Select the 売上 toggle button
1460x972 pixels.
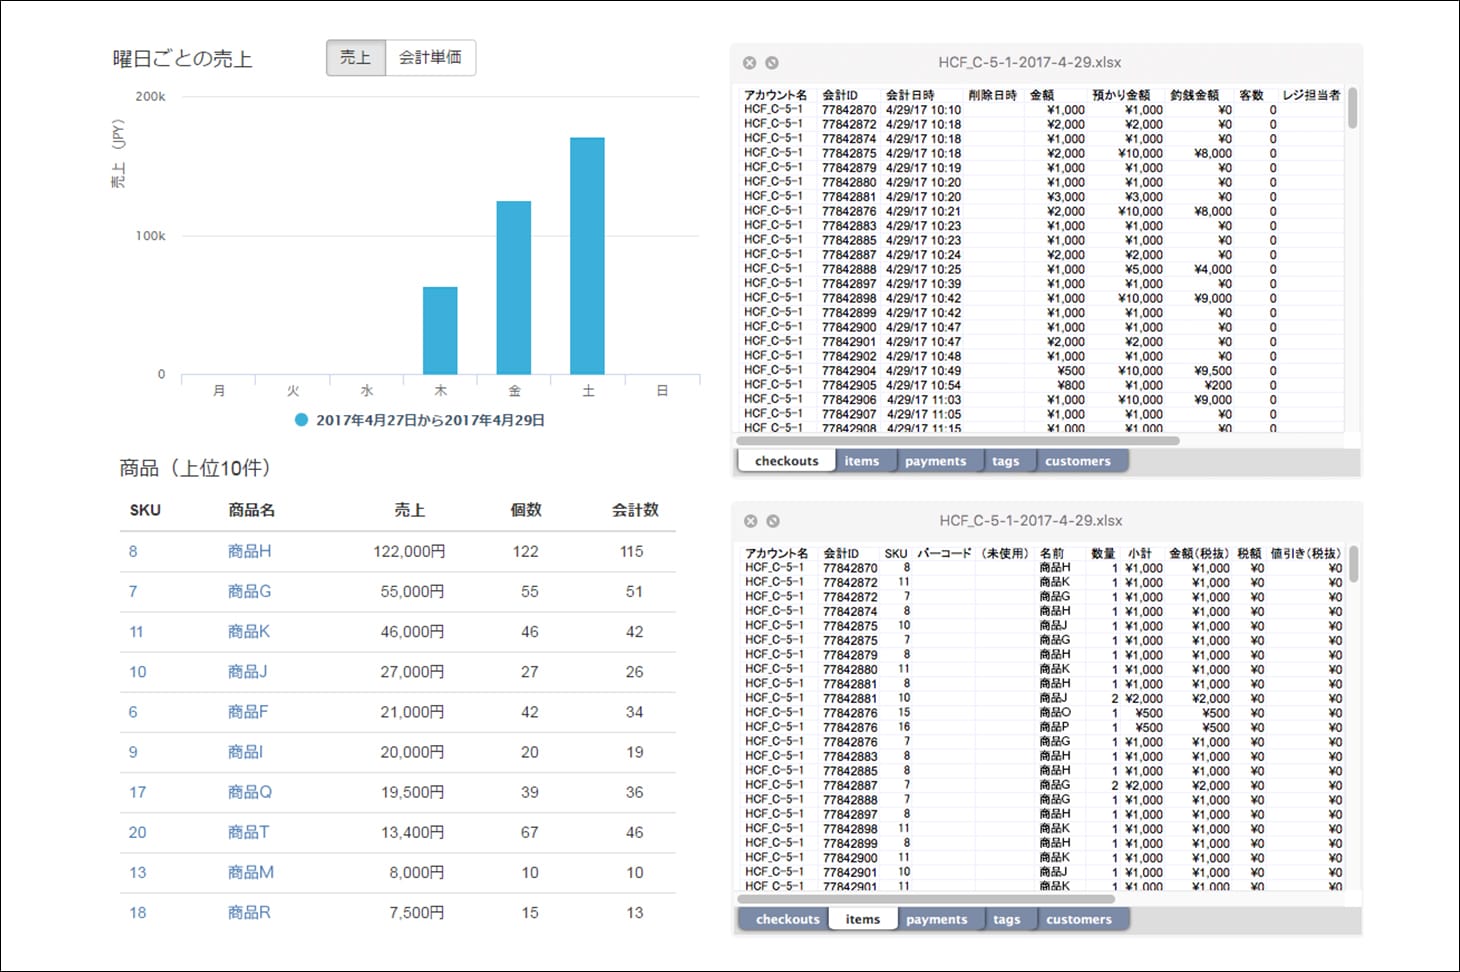(356, 58)
